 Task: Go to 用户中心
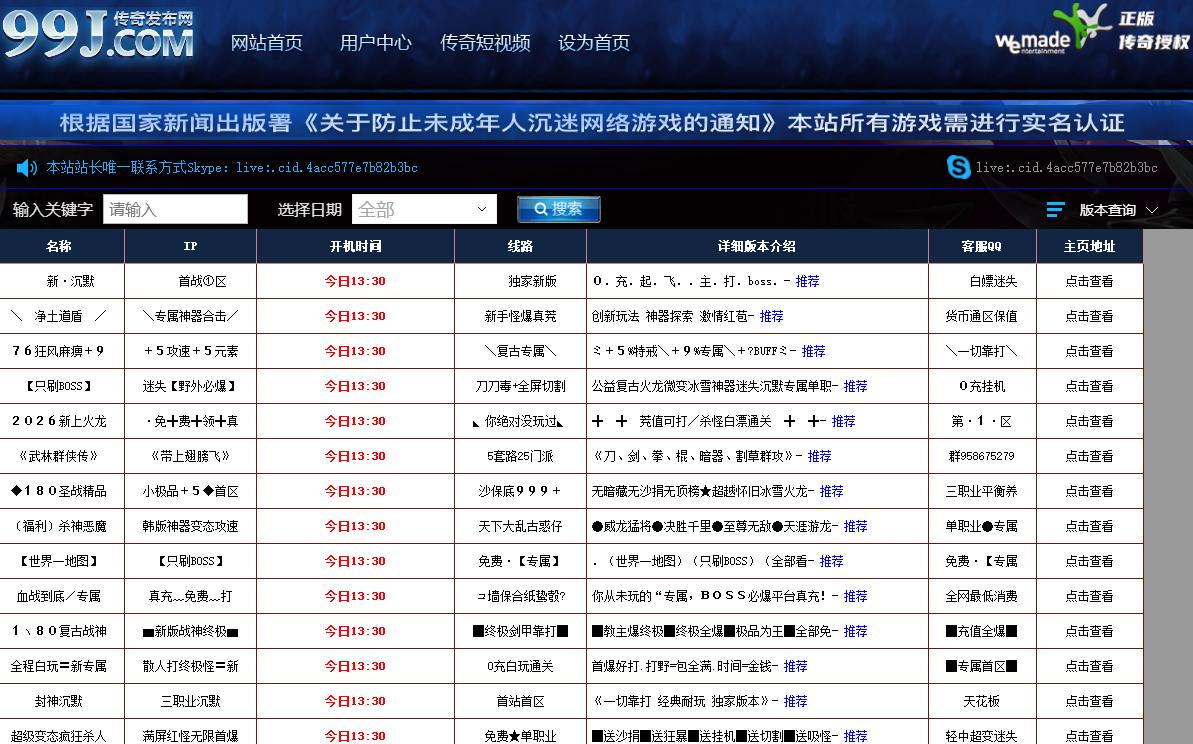(375, 43)
